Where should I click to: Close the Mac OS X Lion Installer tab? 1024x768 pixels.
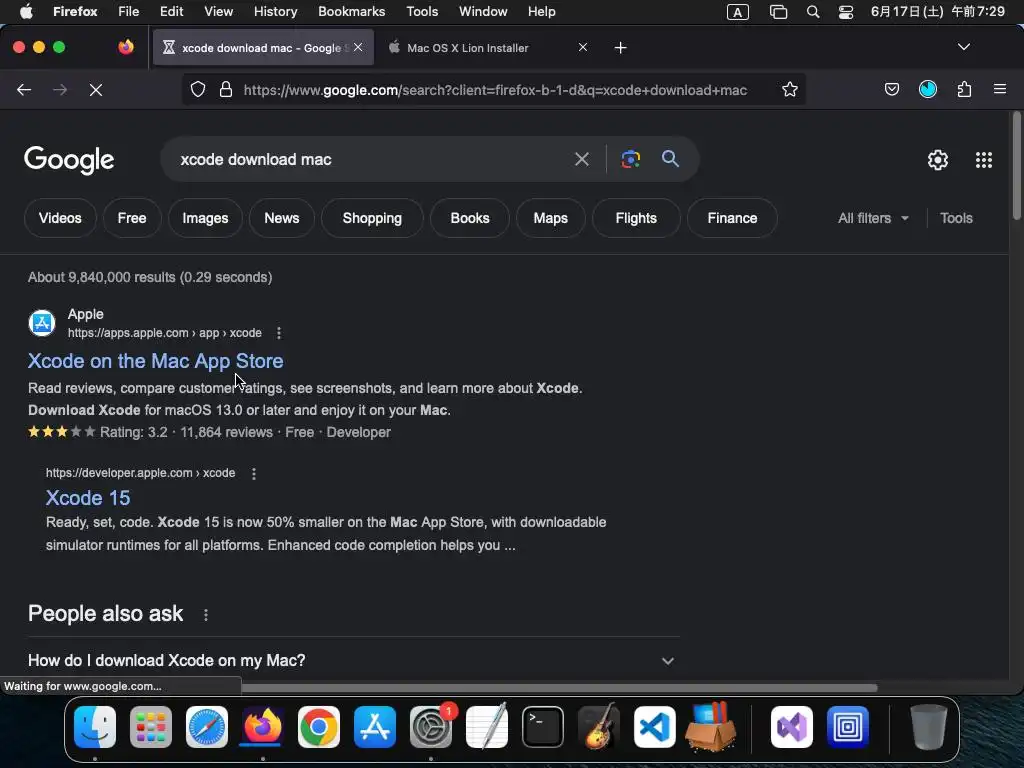pos(583,47)
